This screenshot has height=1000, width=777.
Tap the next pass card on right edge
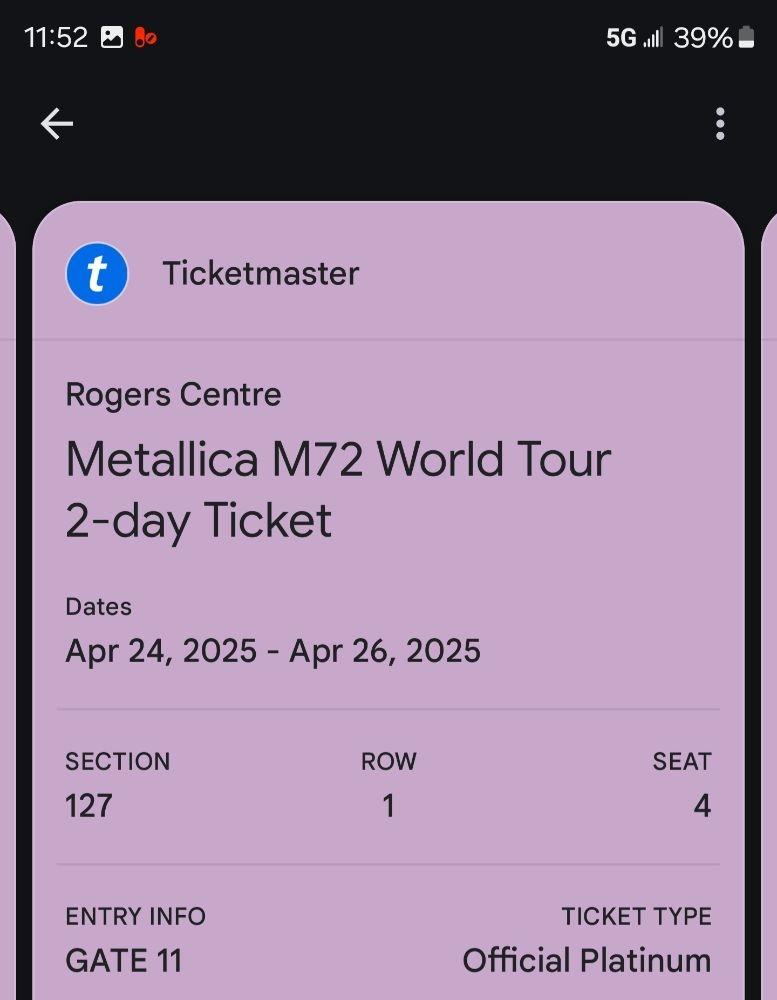tap(769, 600)
